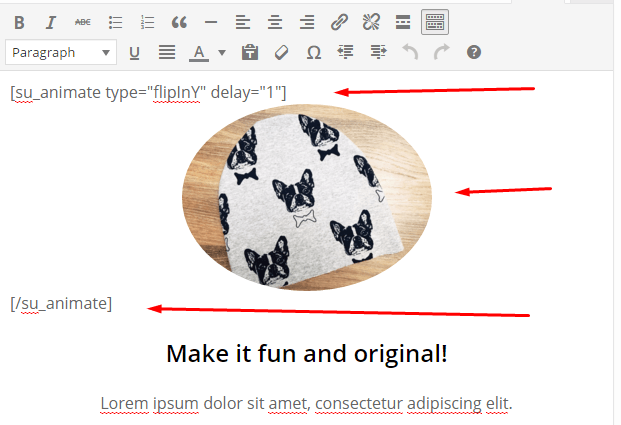
Task: Insert horizontal line
Action: click(x=211, y=21)
